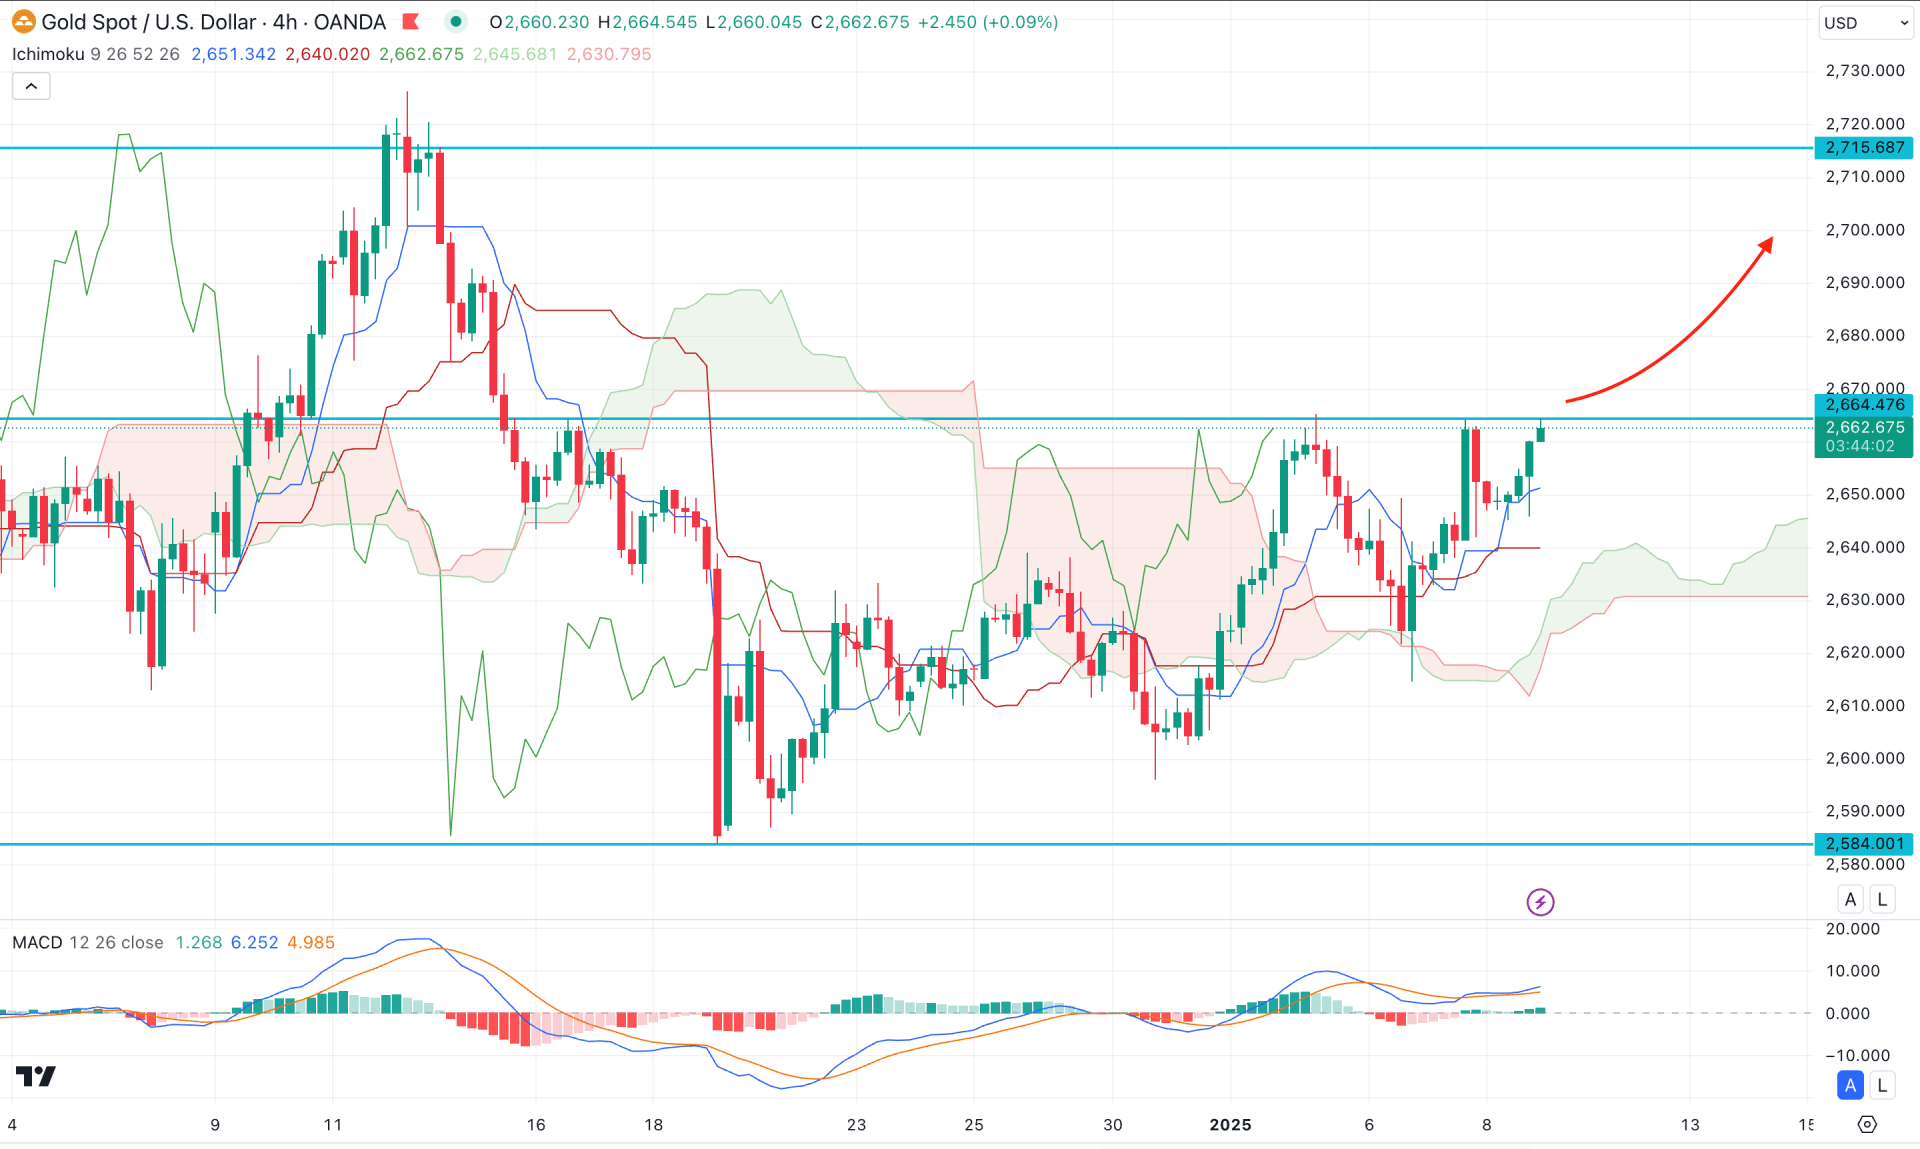This screenshot has width=1920, height=1149.
Task: Click the 2025 date label on time axis
Action: point(1230,1125)
